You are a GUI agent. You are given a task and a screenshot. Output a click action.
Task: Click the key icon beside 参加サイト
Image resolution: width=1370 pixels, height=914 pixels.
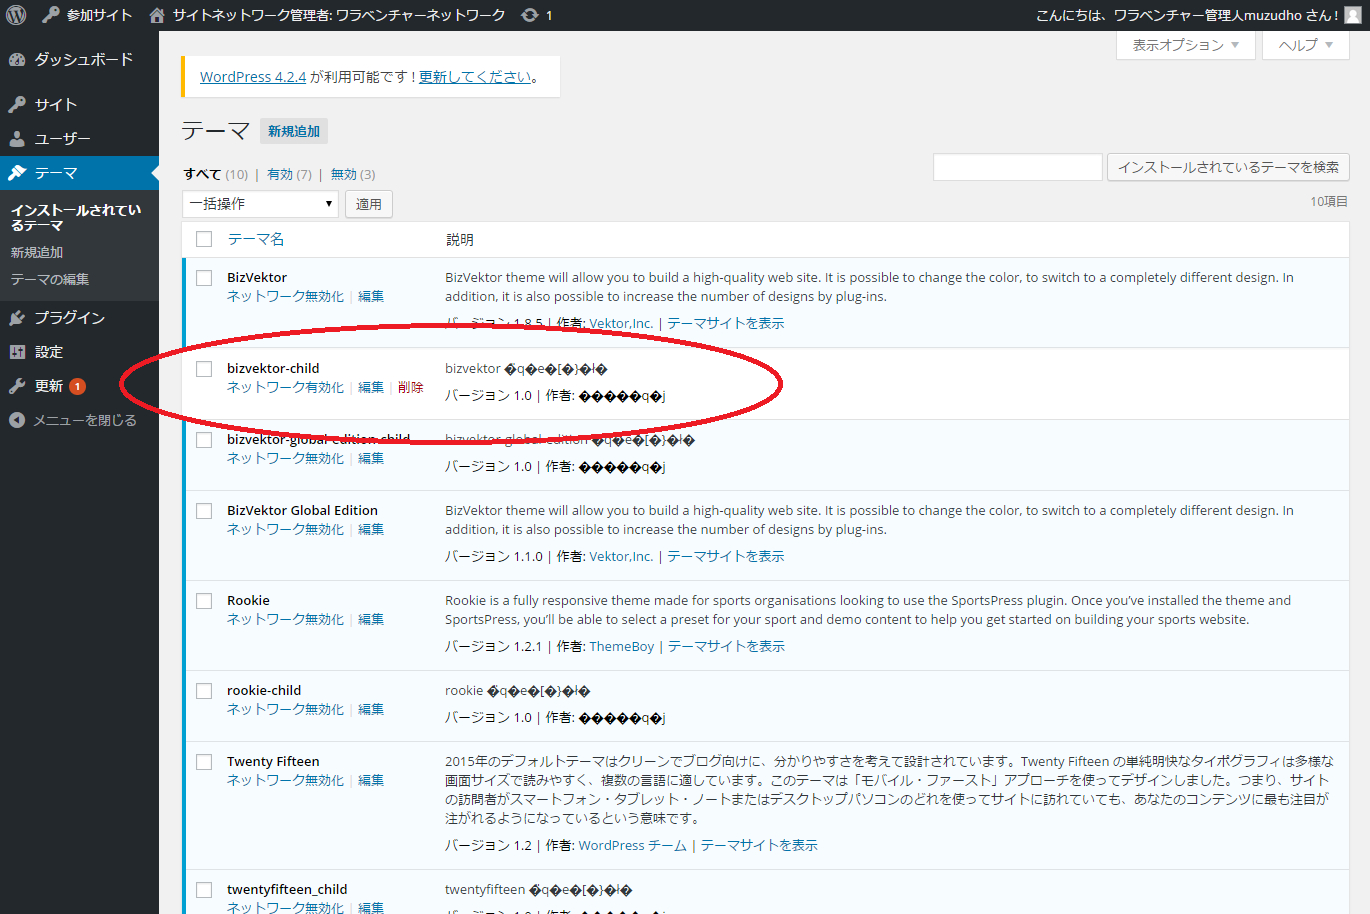pos(51,15)
